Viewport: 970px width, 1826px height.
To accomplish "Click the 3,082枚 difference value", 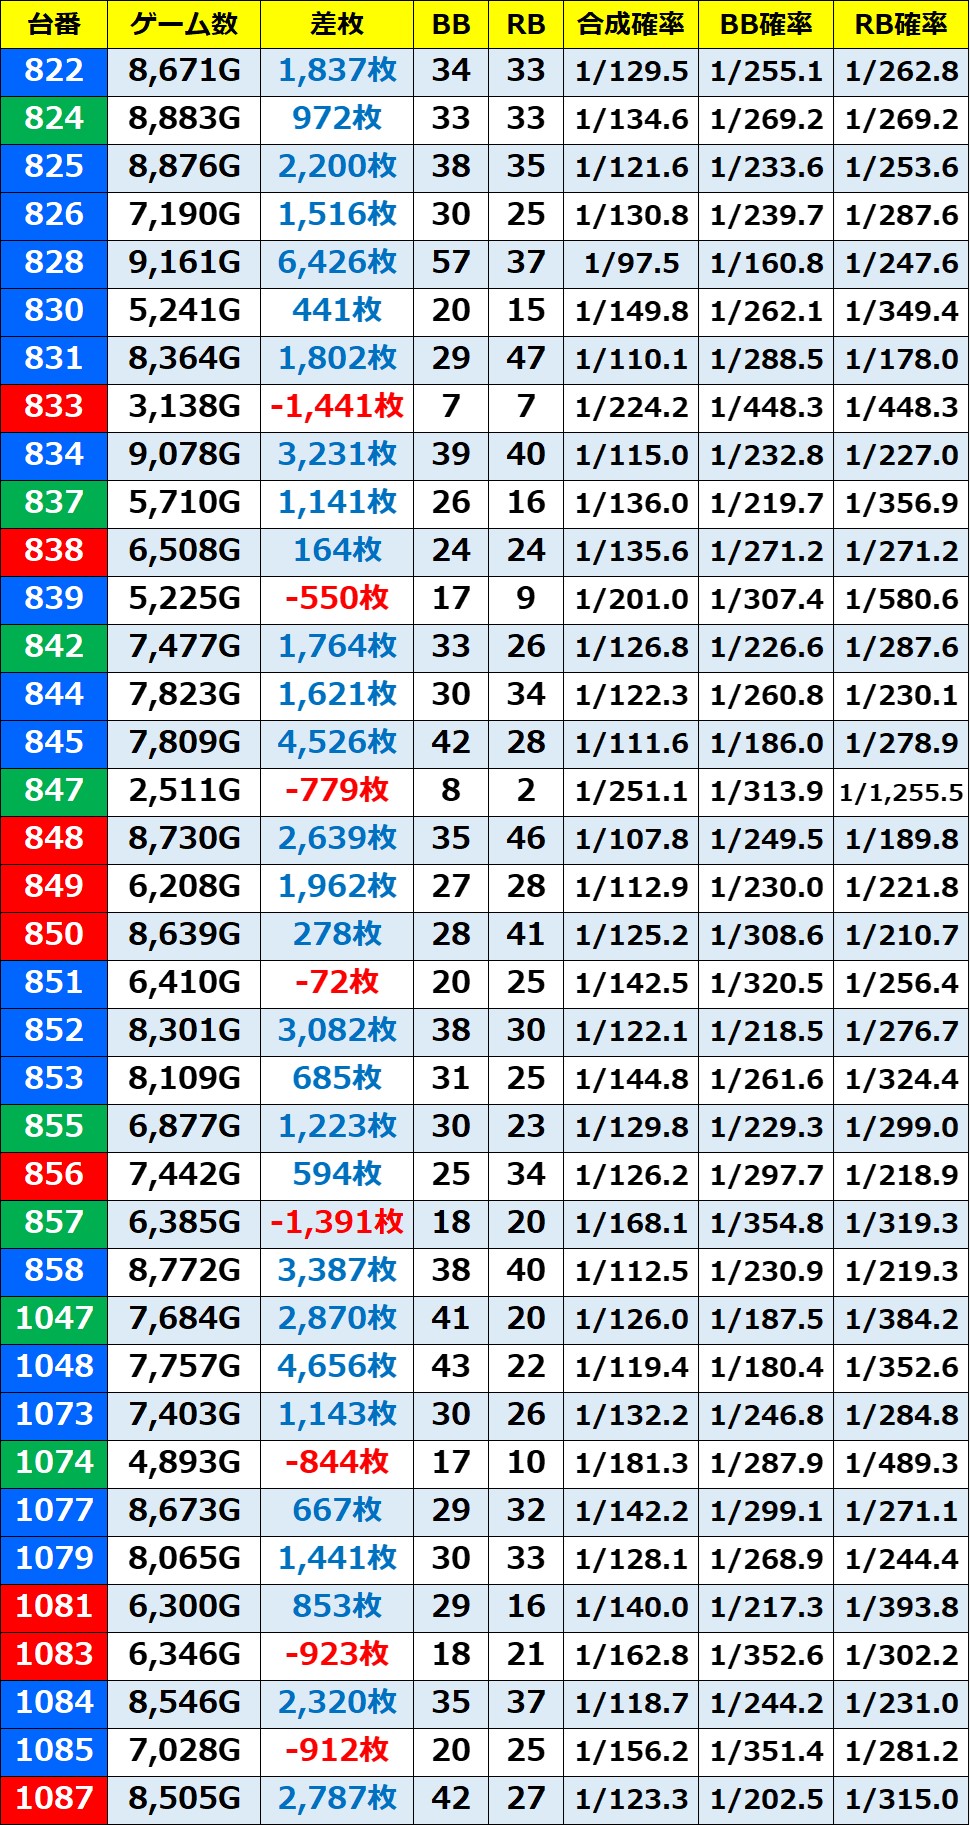I will click(337, 1032).
